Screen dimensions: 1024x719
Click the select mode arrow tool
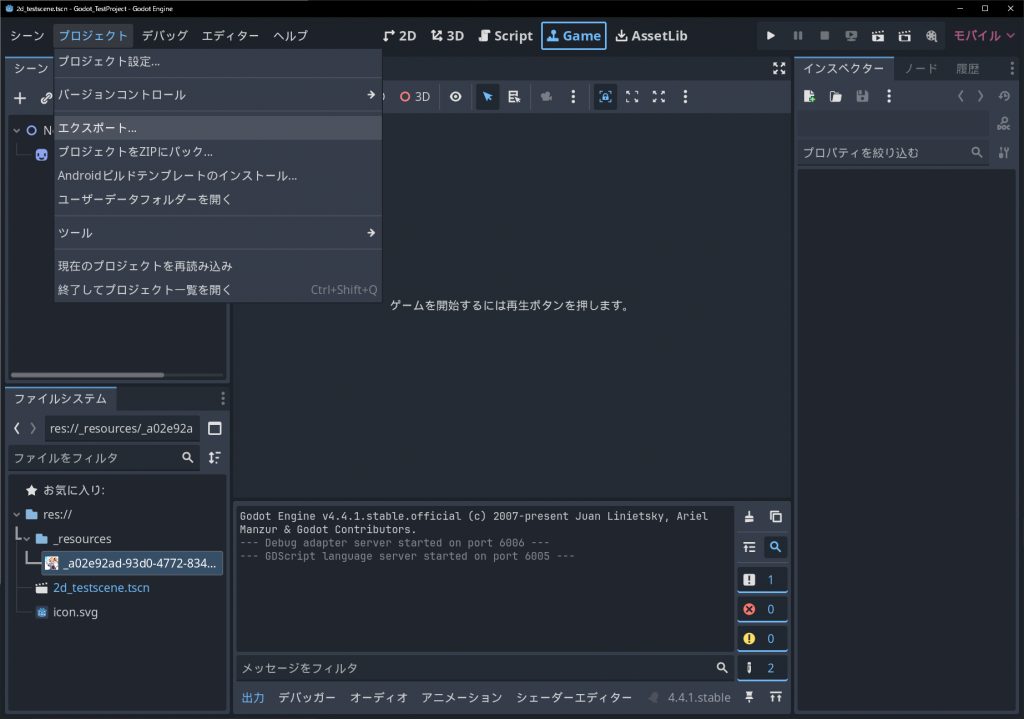tap(487, 97)
